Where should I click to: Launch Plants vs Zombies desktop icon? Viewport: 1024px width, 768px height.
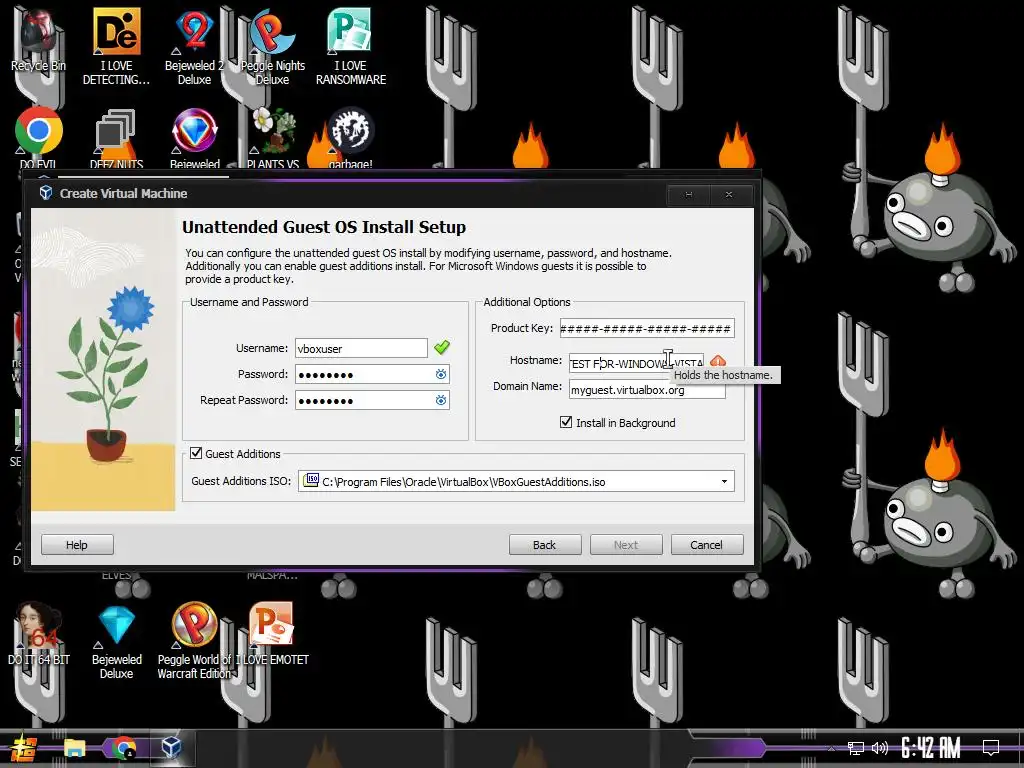coord(272,137)
